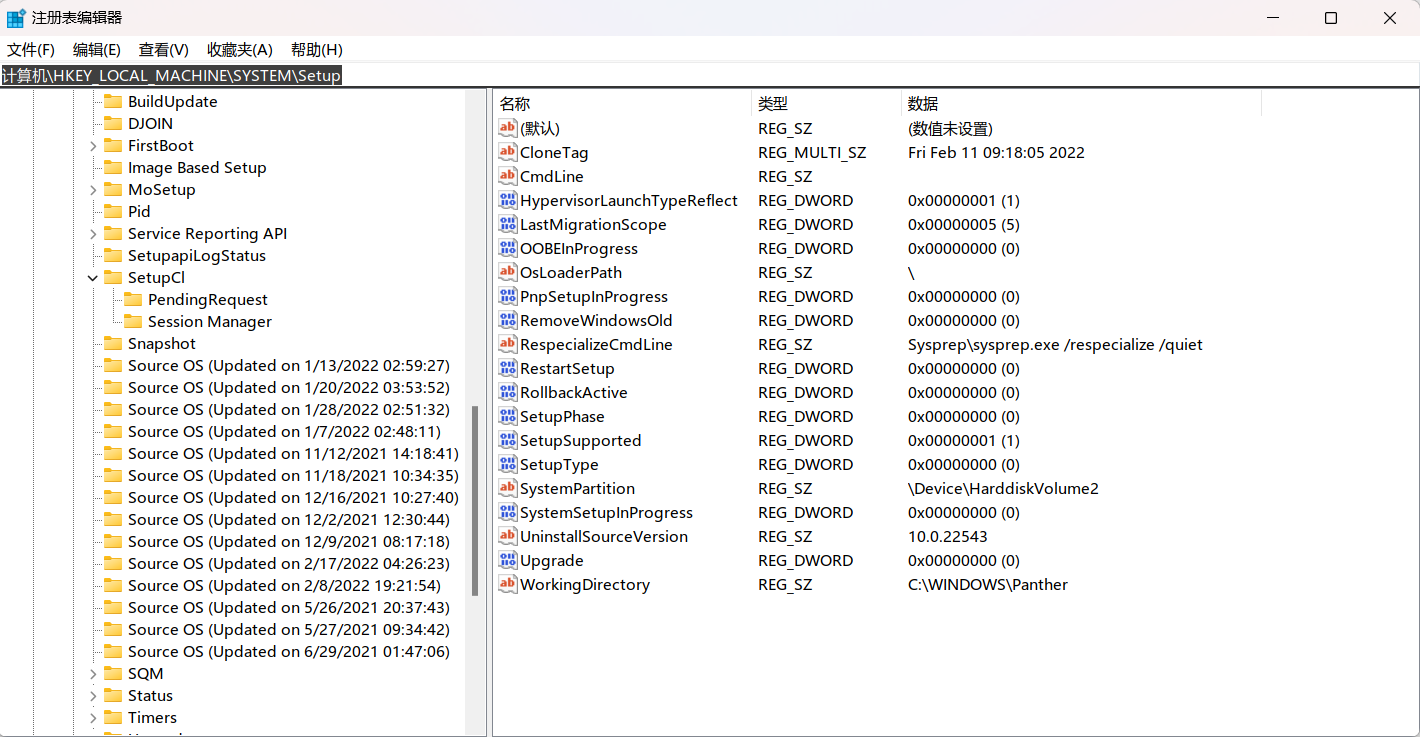1420x737 pixels.
Task: Select the HypervisorLaunchTypeReflect DWORD icon
Action: [x=508, y=201]
